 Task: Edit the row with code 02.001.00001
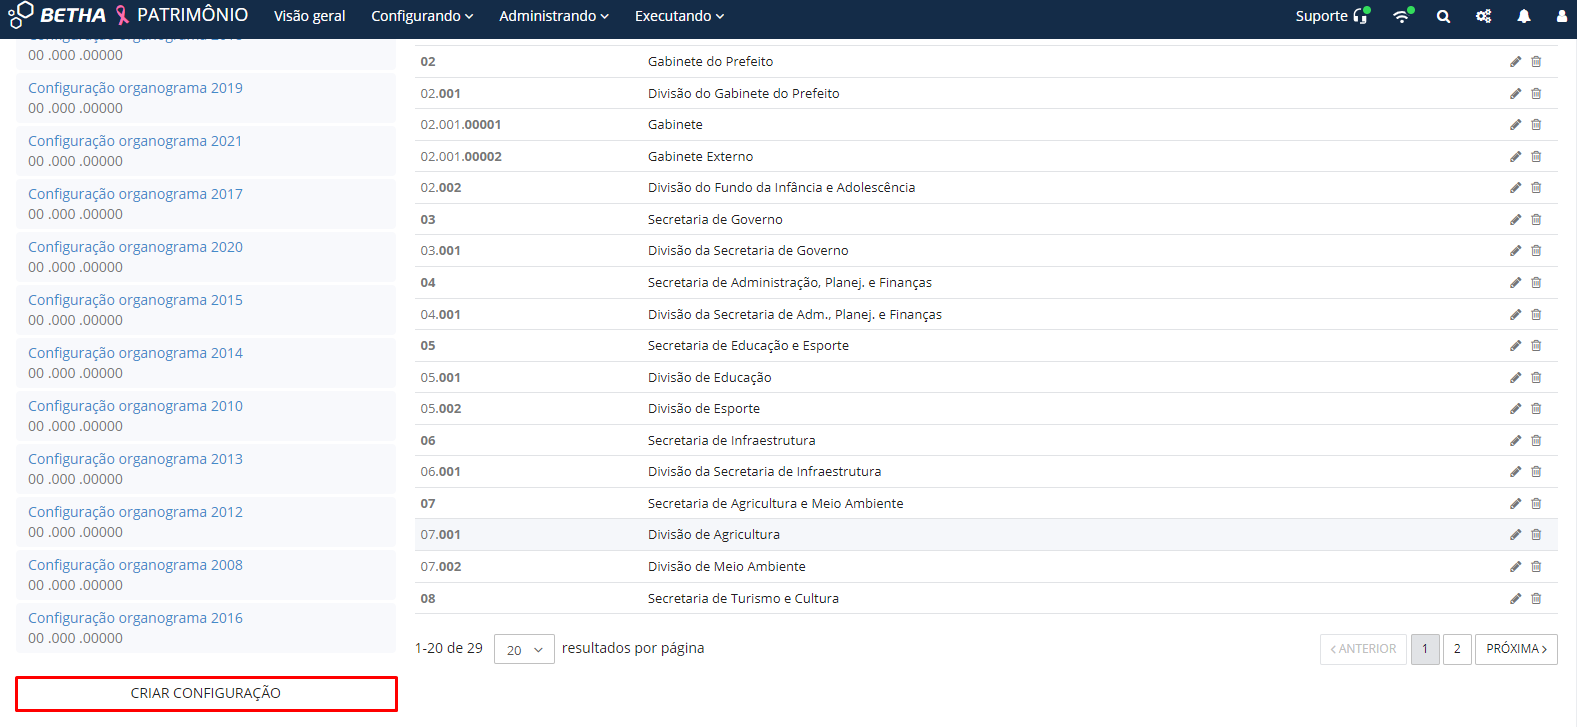tap(1515, 125)
